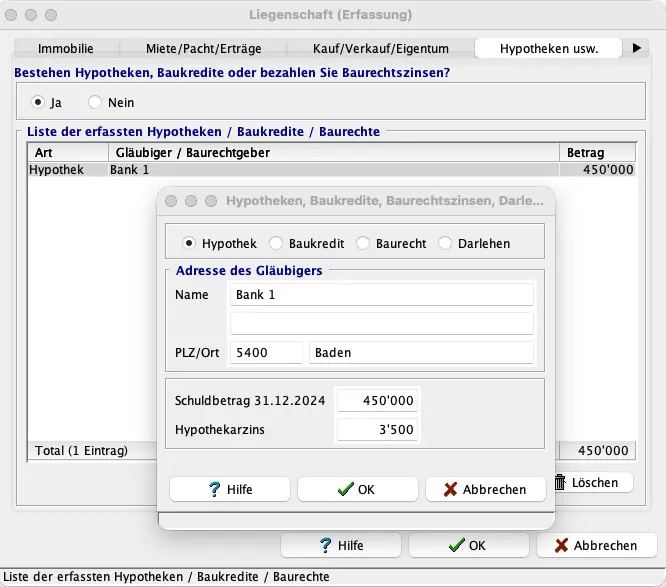Select the Hypothek radio button

[188, 243]
